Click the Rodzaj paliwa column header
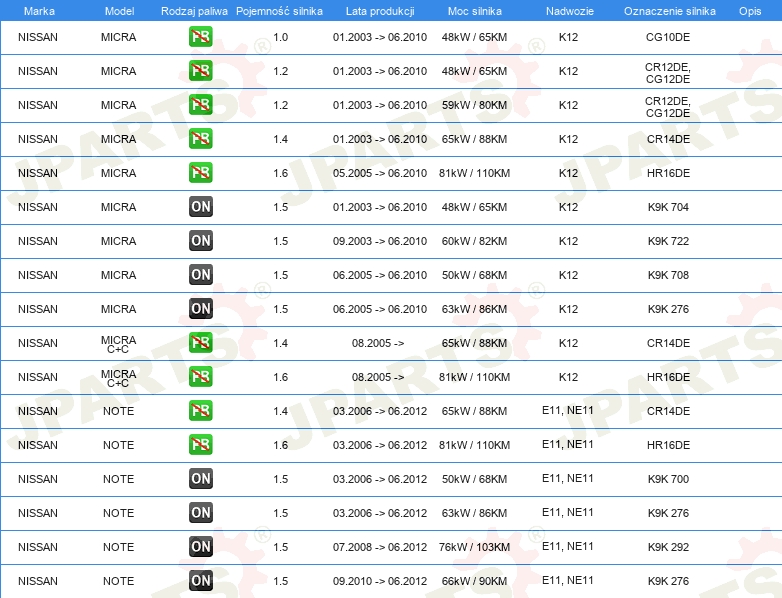Image resolution: width=782 pixels, height=598 pixels. 194,11
